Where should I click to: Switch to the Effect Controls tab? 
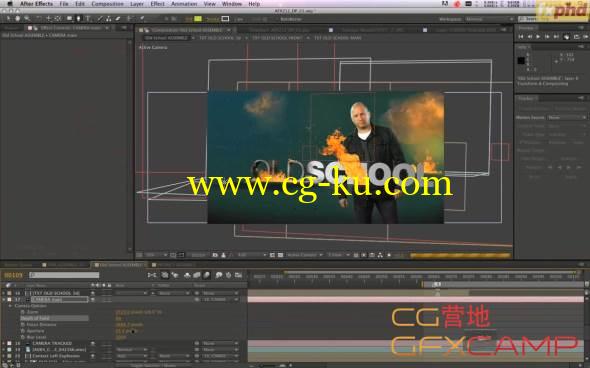click(x=70, y=28)
